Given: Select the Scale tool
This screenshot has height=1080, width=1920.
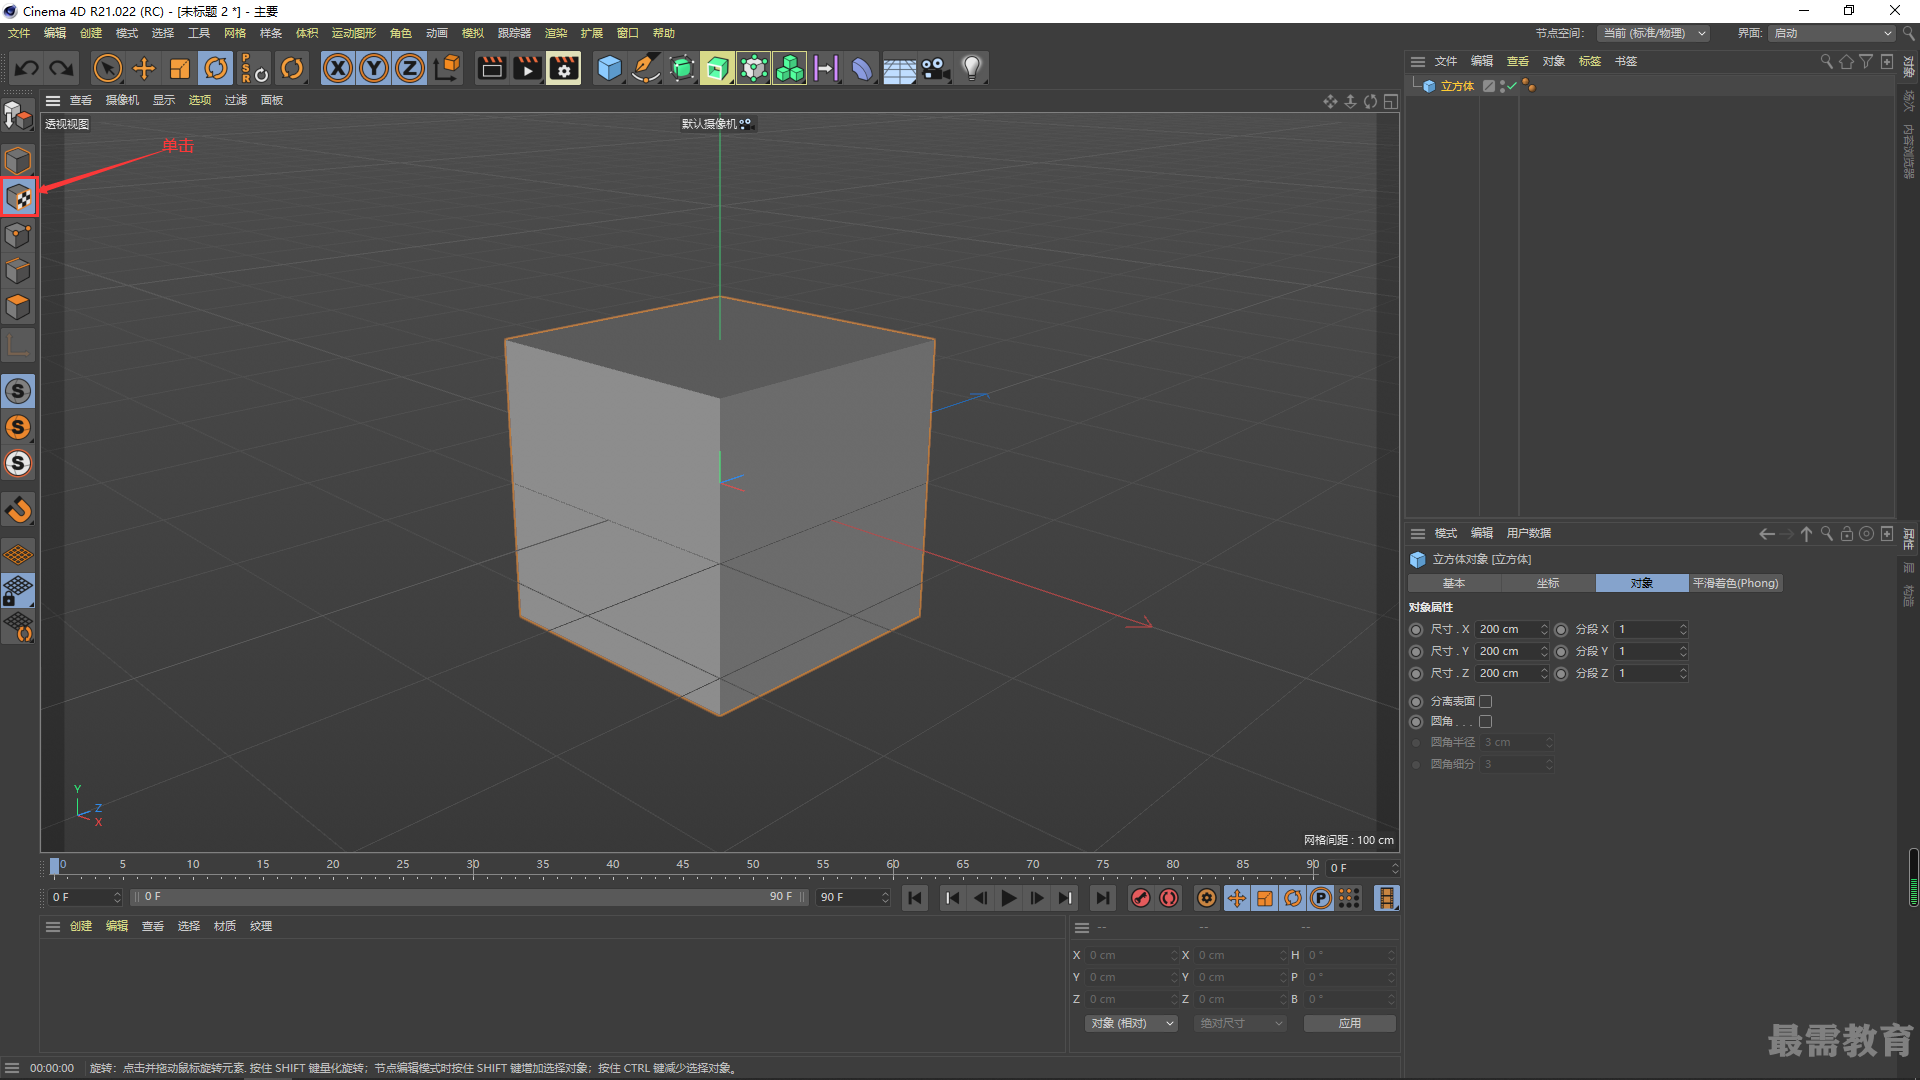Looking at the screenshot, I should point(180,68).
